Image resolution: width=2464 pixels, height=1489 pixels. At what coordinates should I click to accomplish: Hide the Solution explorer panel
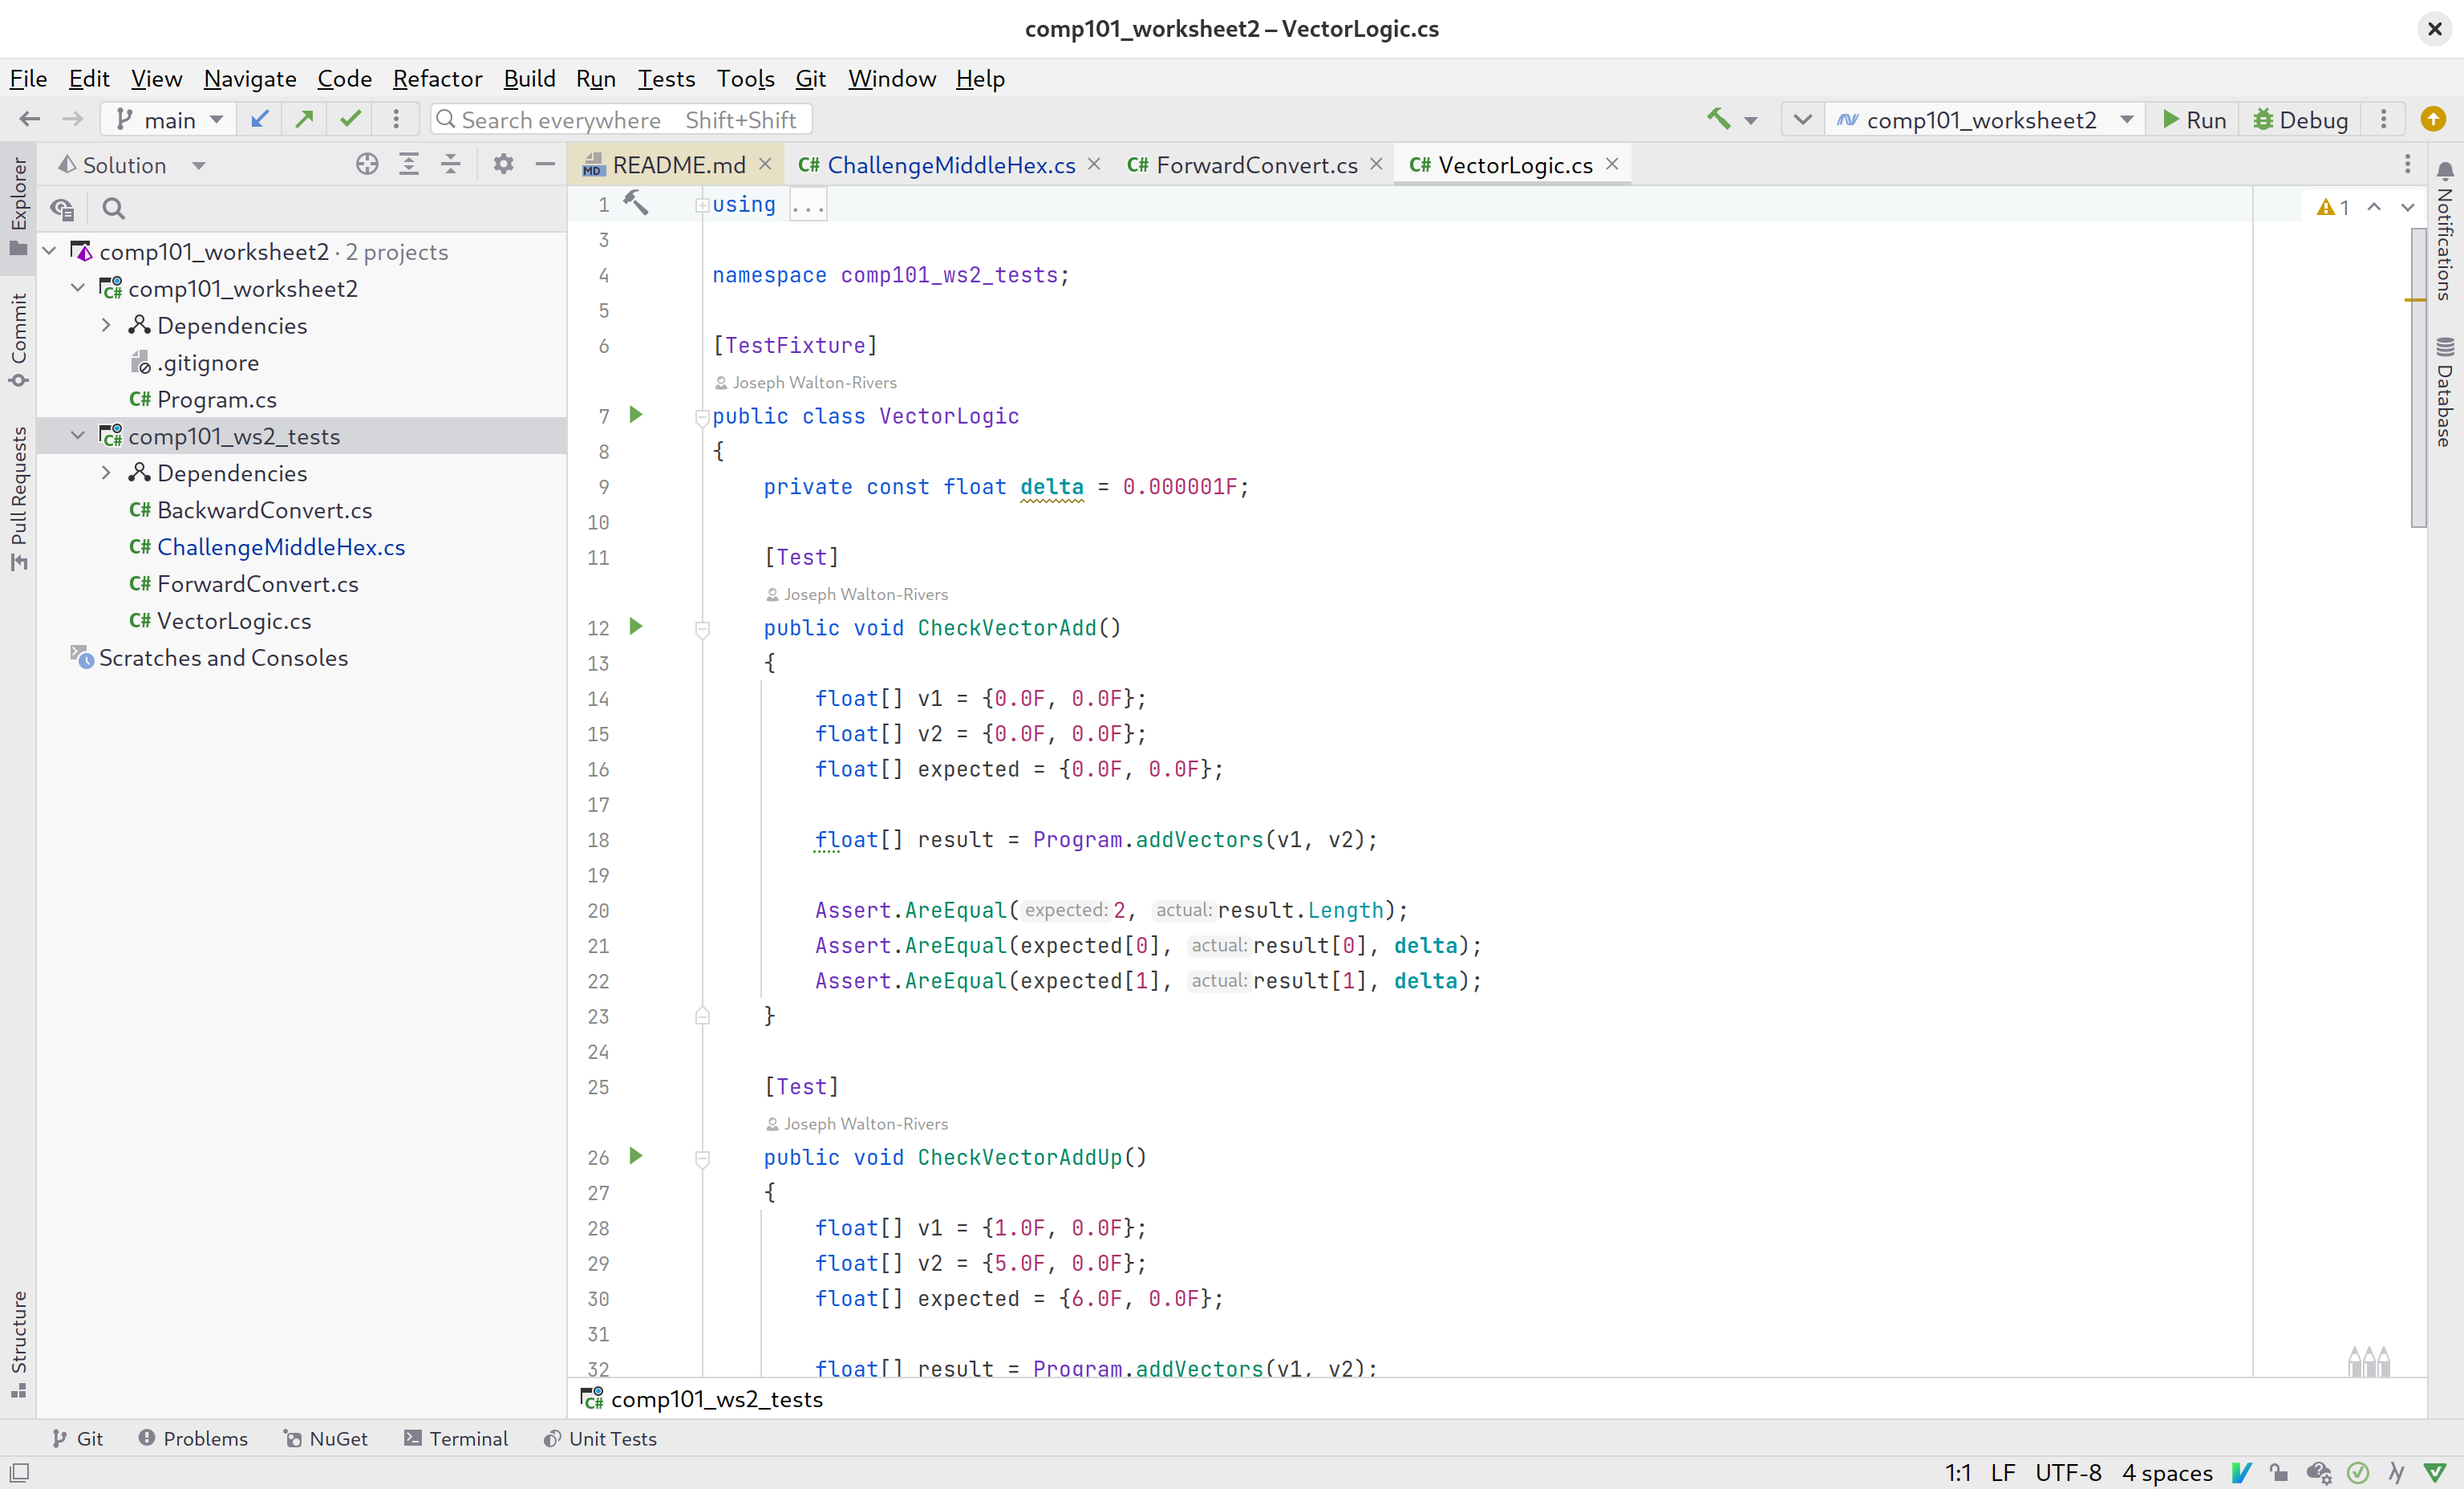pos(545,165)
